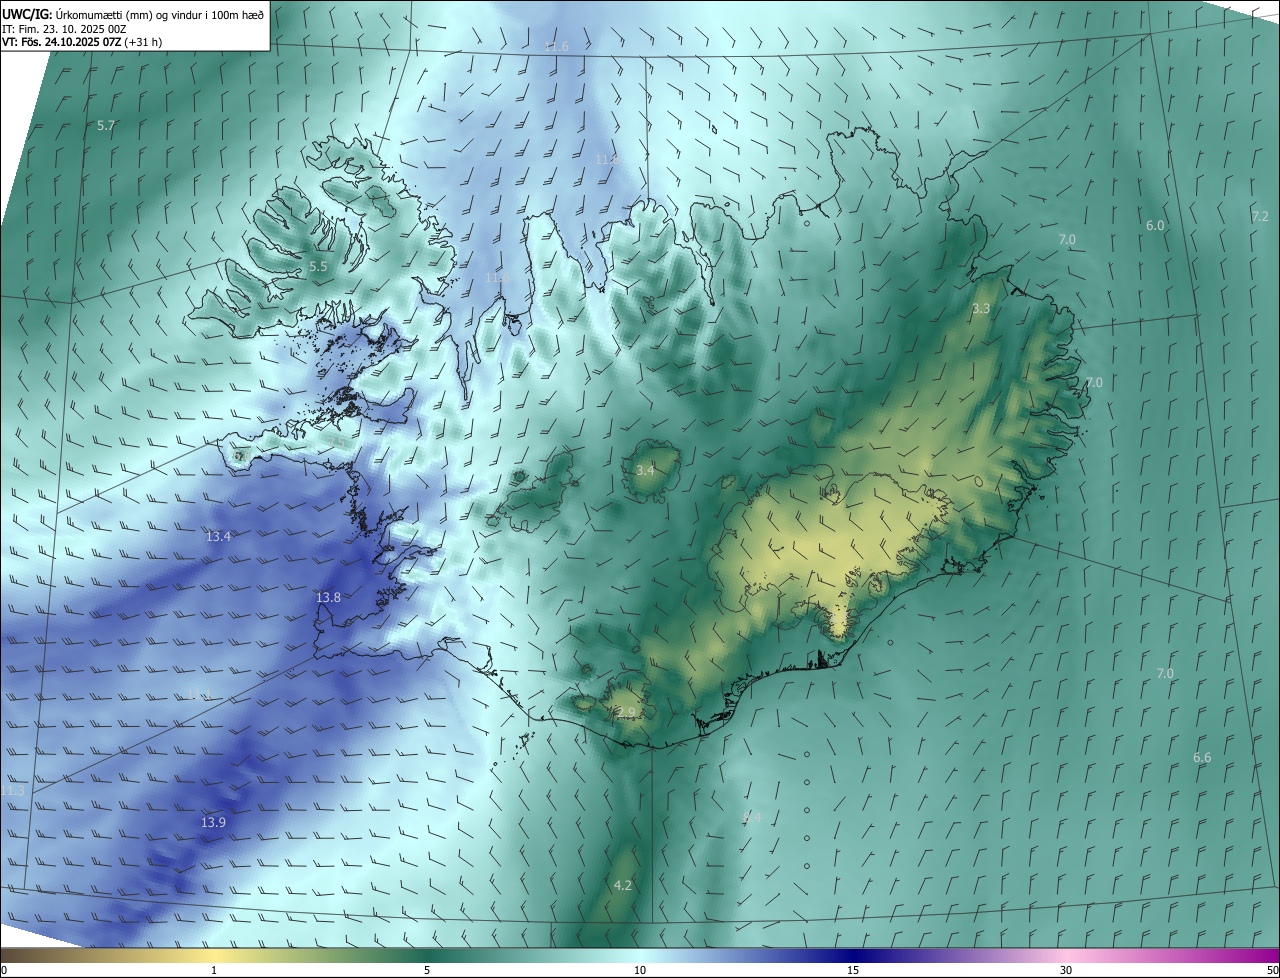Click the 3.3 value in east Iceland
The width and height of the screenshot is (1280, 978).
tap(981, 309)
